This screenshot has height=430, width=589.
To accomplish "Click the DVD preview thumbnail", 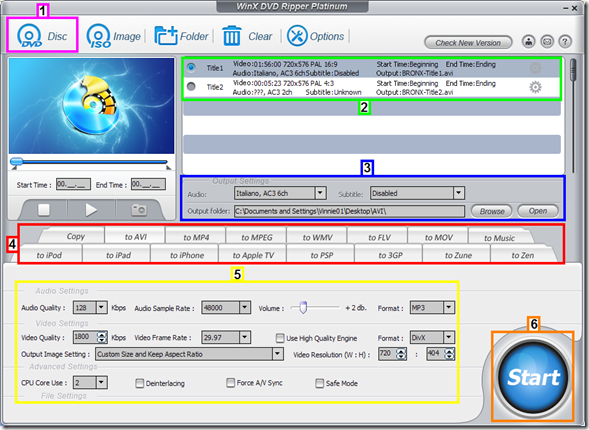I will [x=92, y=106].
